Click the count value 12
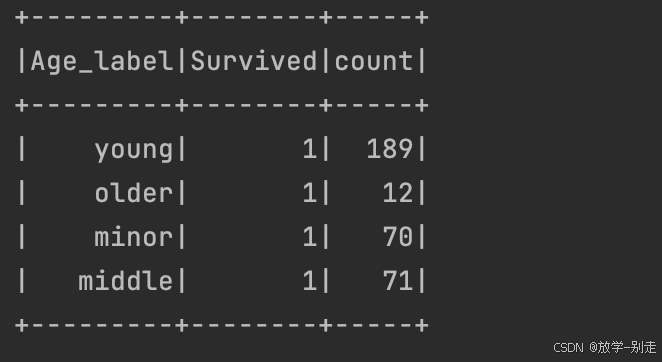 (x=398, y=193)
